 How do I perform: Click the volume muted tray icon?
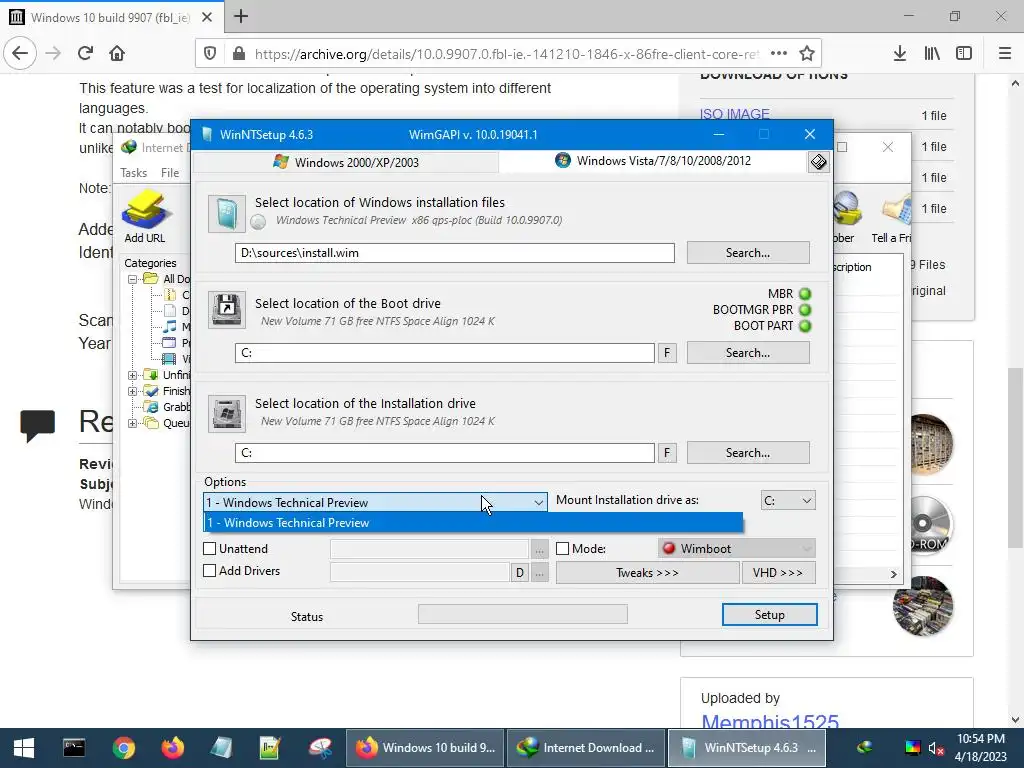[x=937, y=748]
